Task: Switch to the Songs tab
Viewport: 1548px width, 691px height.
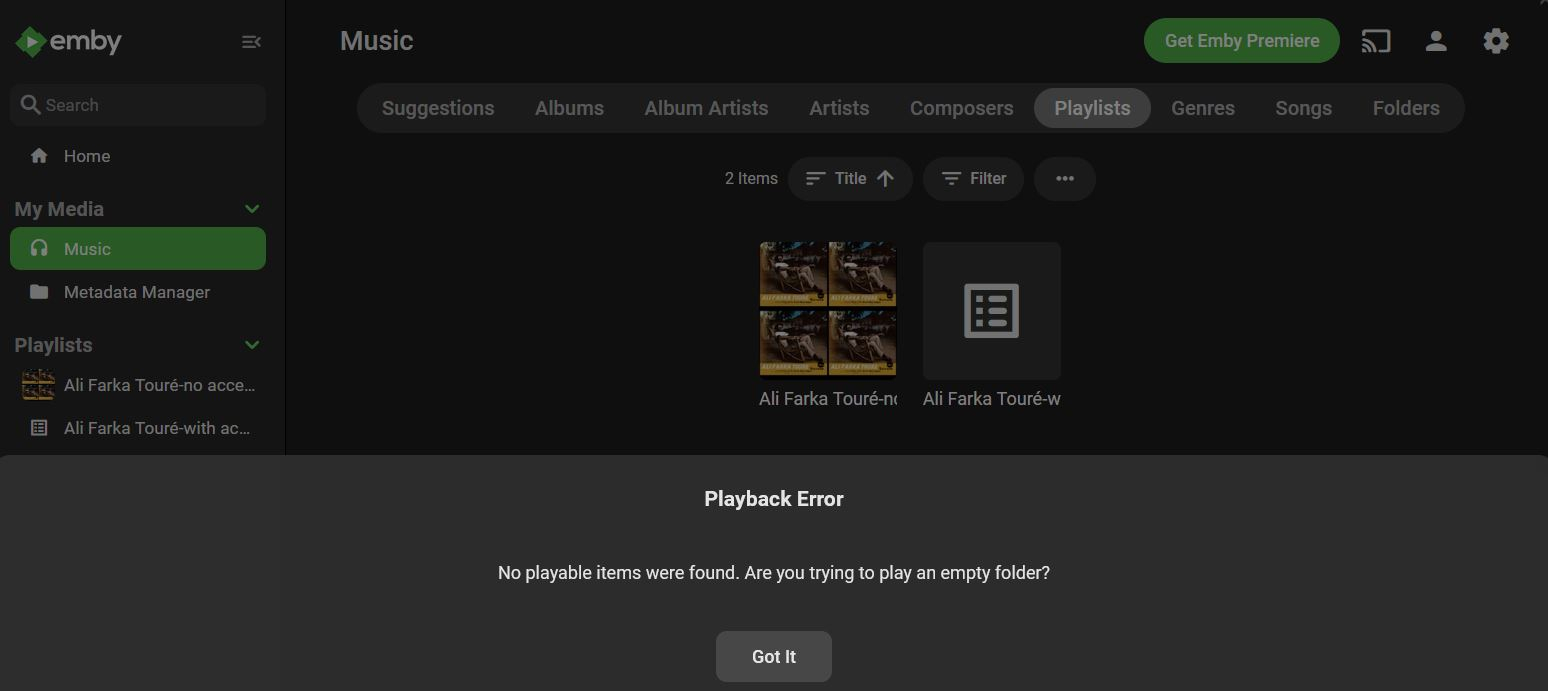Action: pos(1303,108)
